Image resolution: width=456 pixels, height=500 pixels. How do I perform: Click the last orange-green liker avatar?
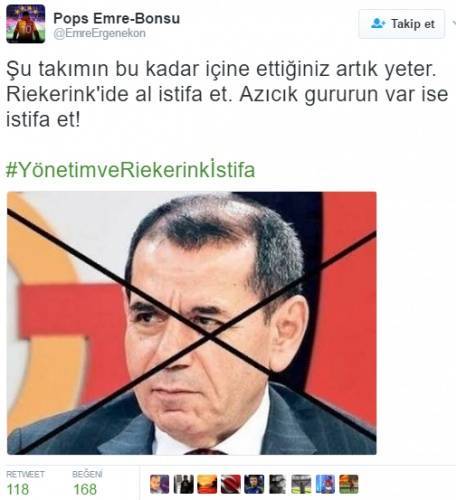[x=349, y=484]
